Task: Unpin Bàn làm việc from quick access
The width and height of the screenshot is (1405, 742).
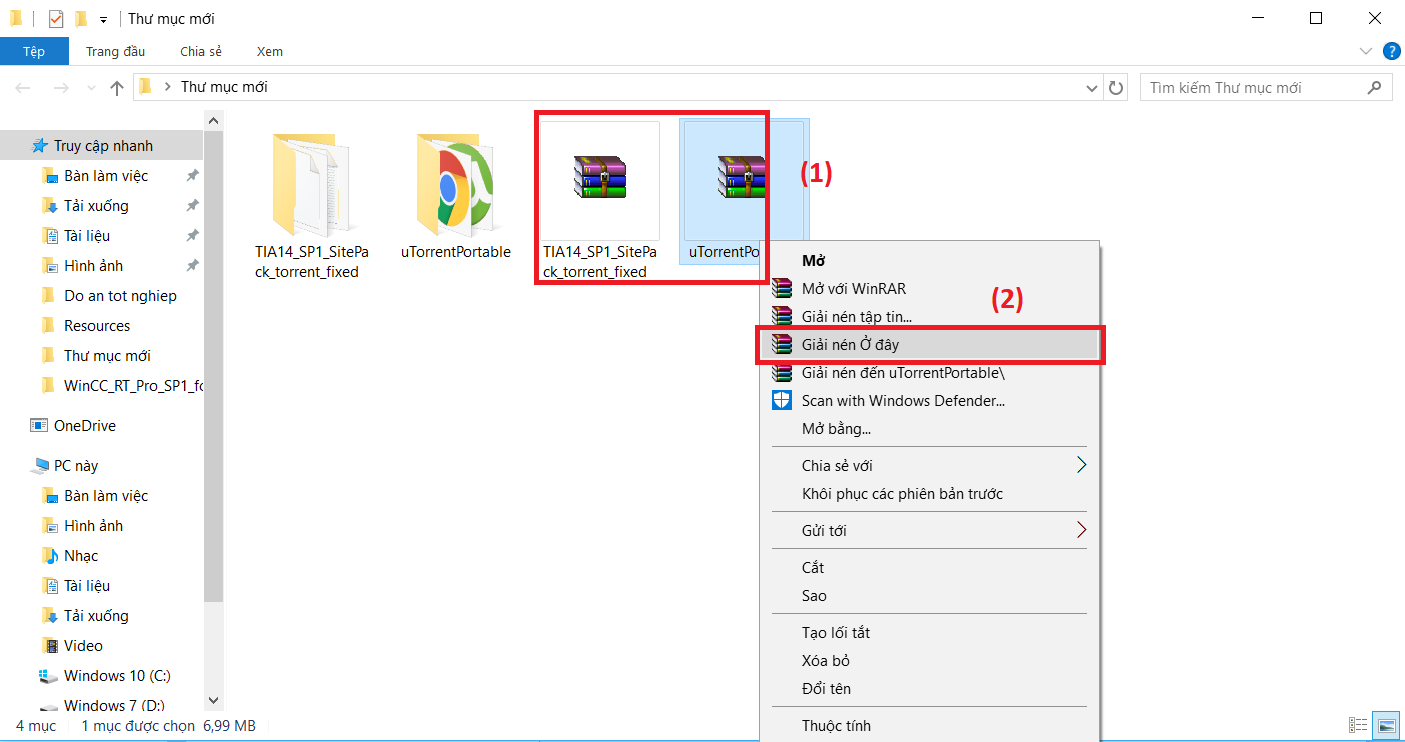Action: [x=192, y=176]
